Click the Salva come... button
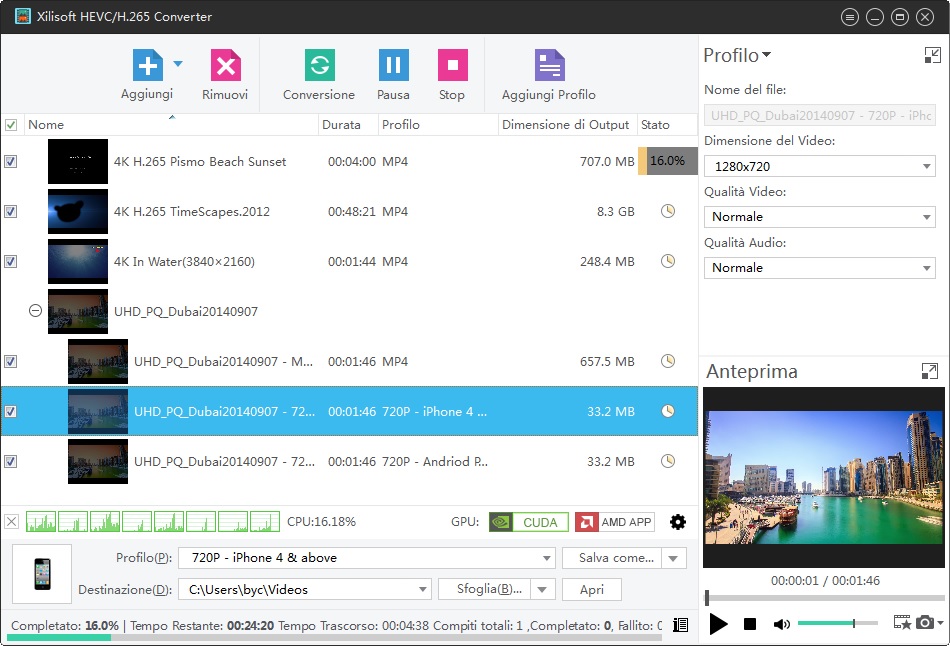Image resolution: width=950 pixels, height=646 pixels. [612, 558]
